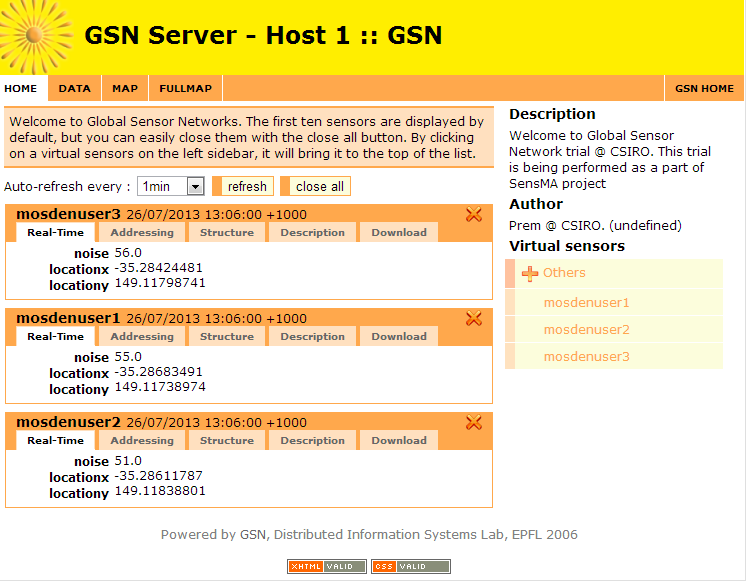Click the CSS Valid badge

point(410,566)
